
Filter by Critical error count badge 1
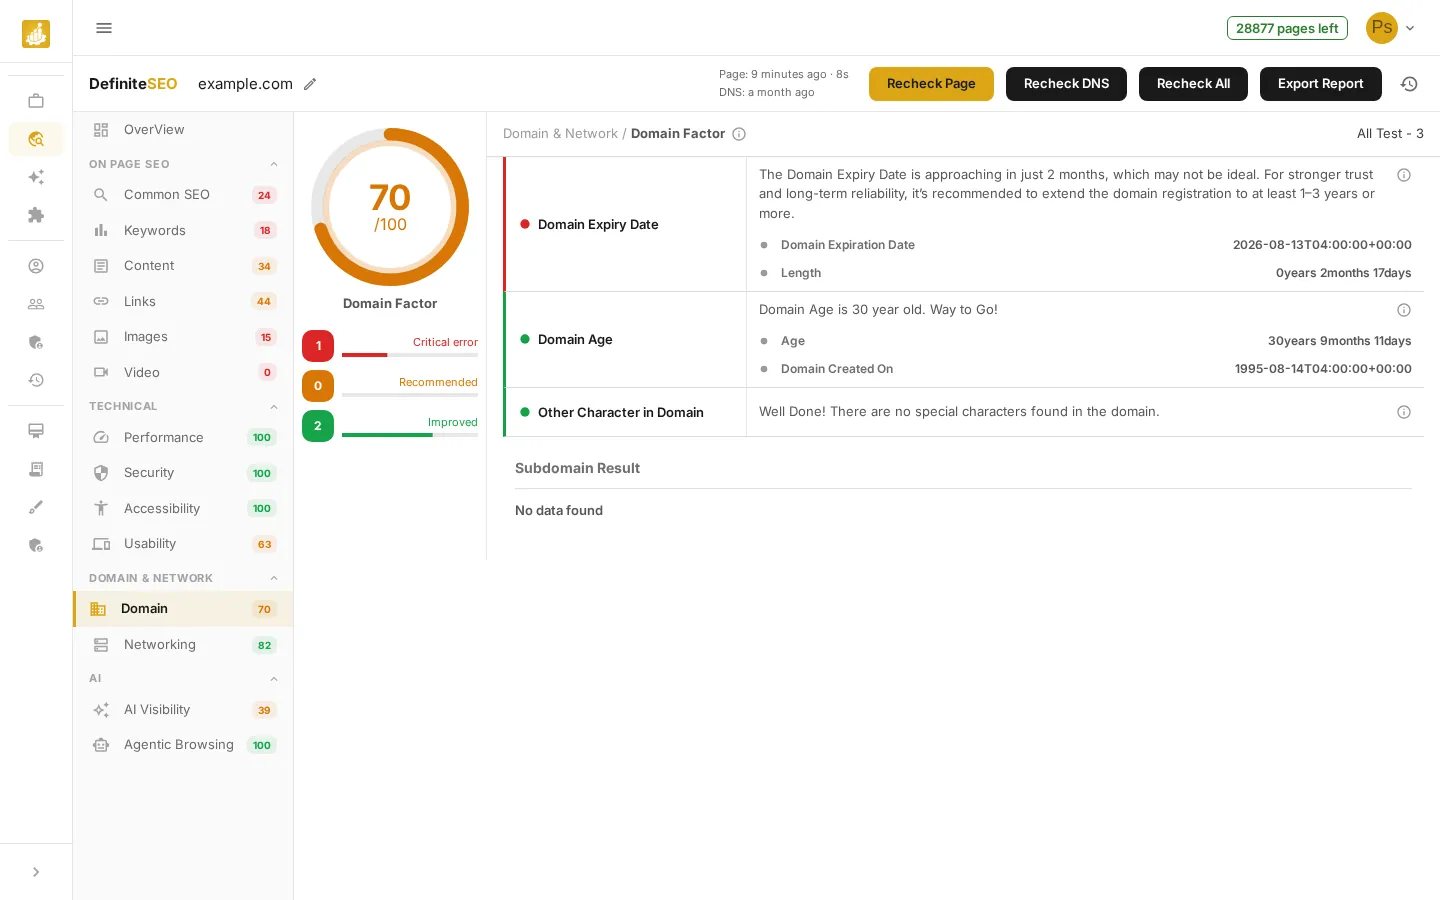(318, 346)
